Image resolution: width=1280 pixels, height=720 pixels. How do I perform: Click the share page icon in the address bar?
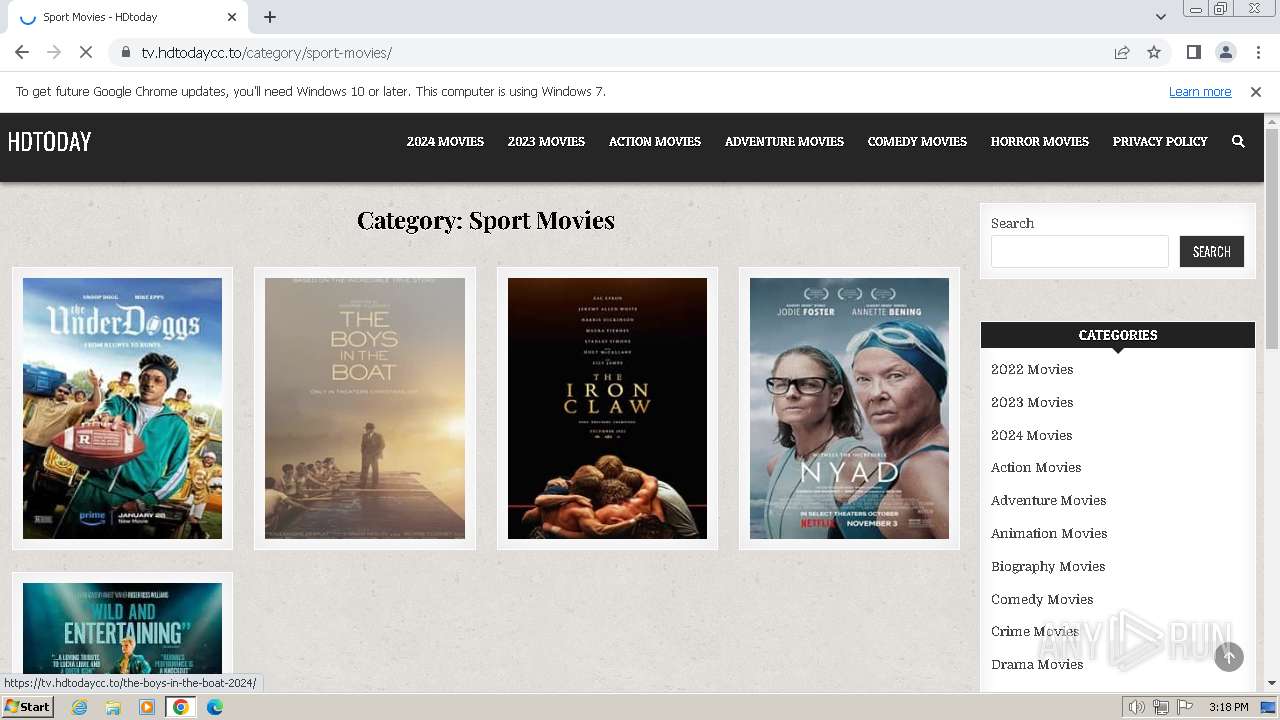click(x=1122, y=52)
